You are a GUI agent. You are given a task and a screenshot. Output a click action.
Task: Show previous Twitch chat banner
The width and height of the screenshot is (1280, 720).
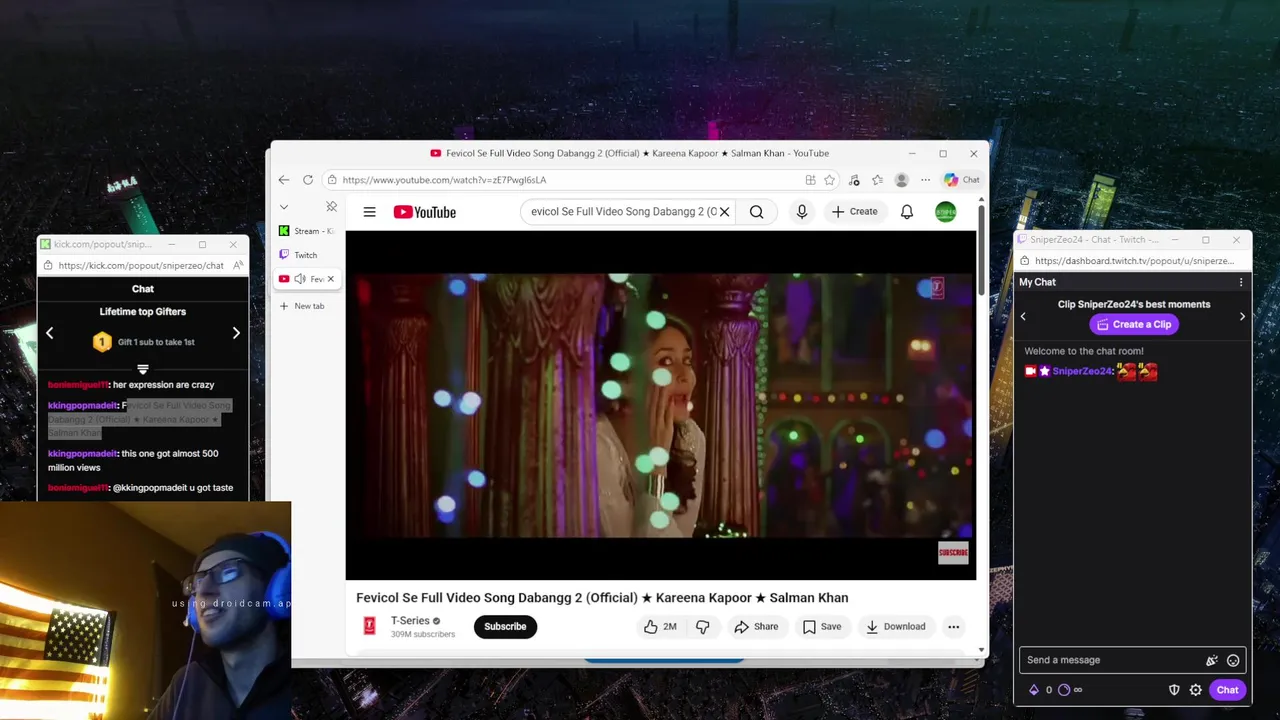(1023, 316)
